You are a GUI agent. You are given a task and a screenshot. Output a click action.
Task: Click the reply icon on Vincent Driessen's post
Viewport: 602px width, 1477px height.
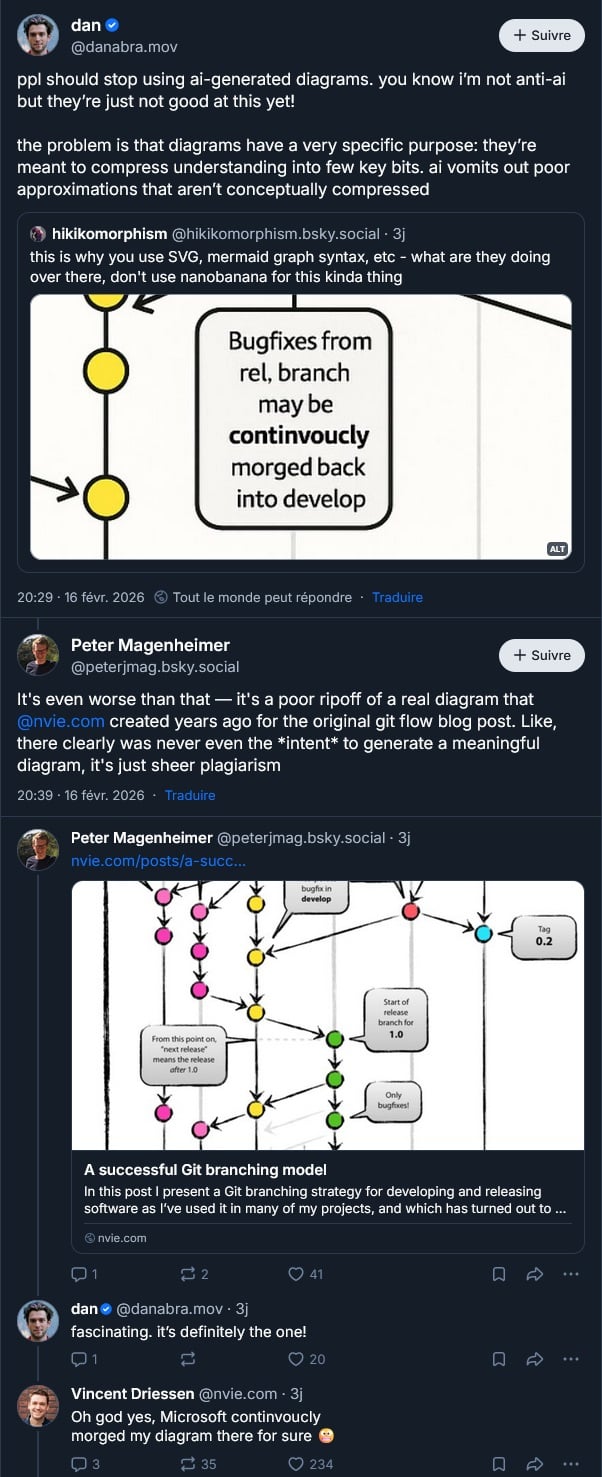pyautogui.click(x=80, y=1464)
